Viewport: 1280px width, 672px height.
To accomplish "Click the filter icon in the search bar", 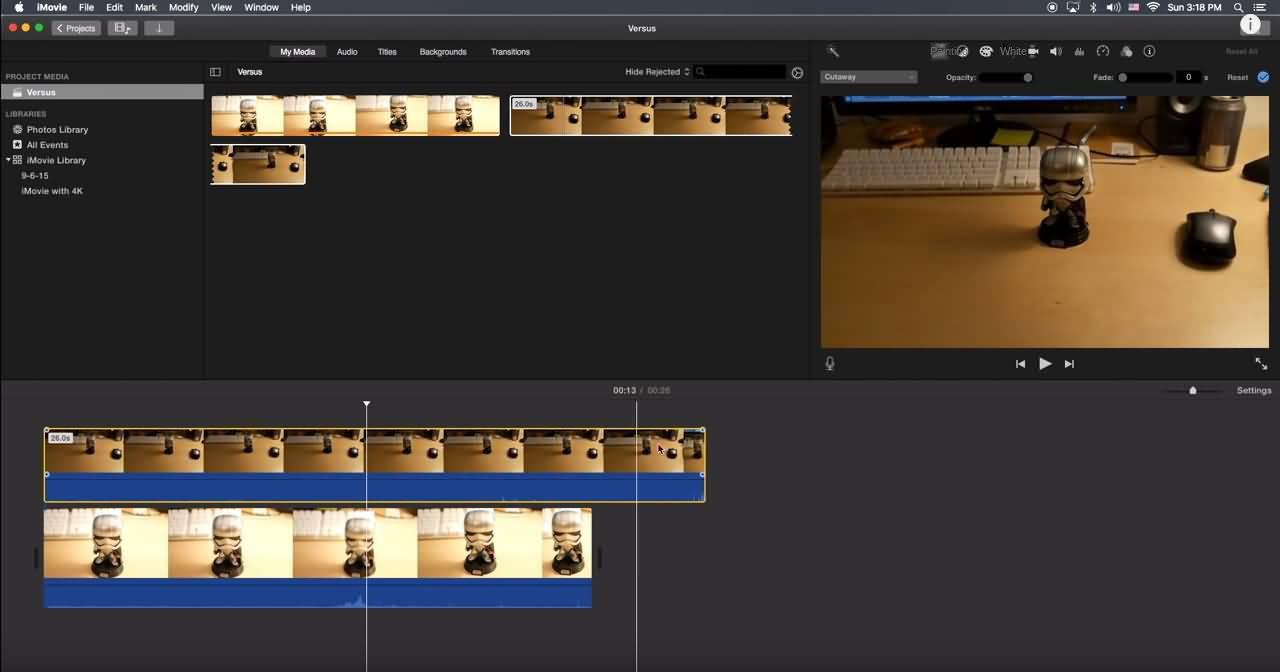I will point(796,72).
